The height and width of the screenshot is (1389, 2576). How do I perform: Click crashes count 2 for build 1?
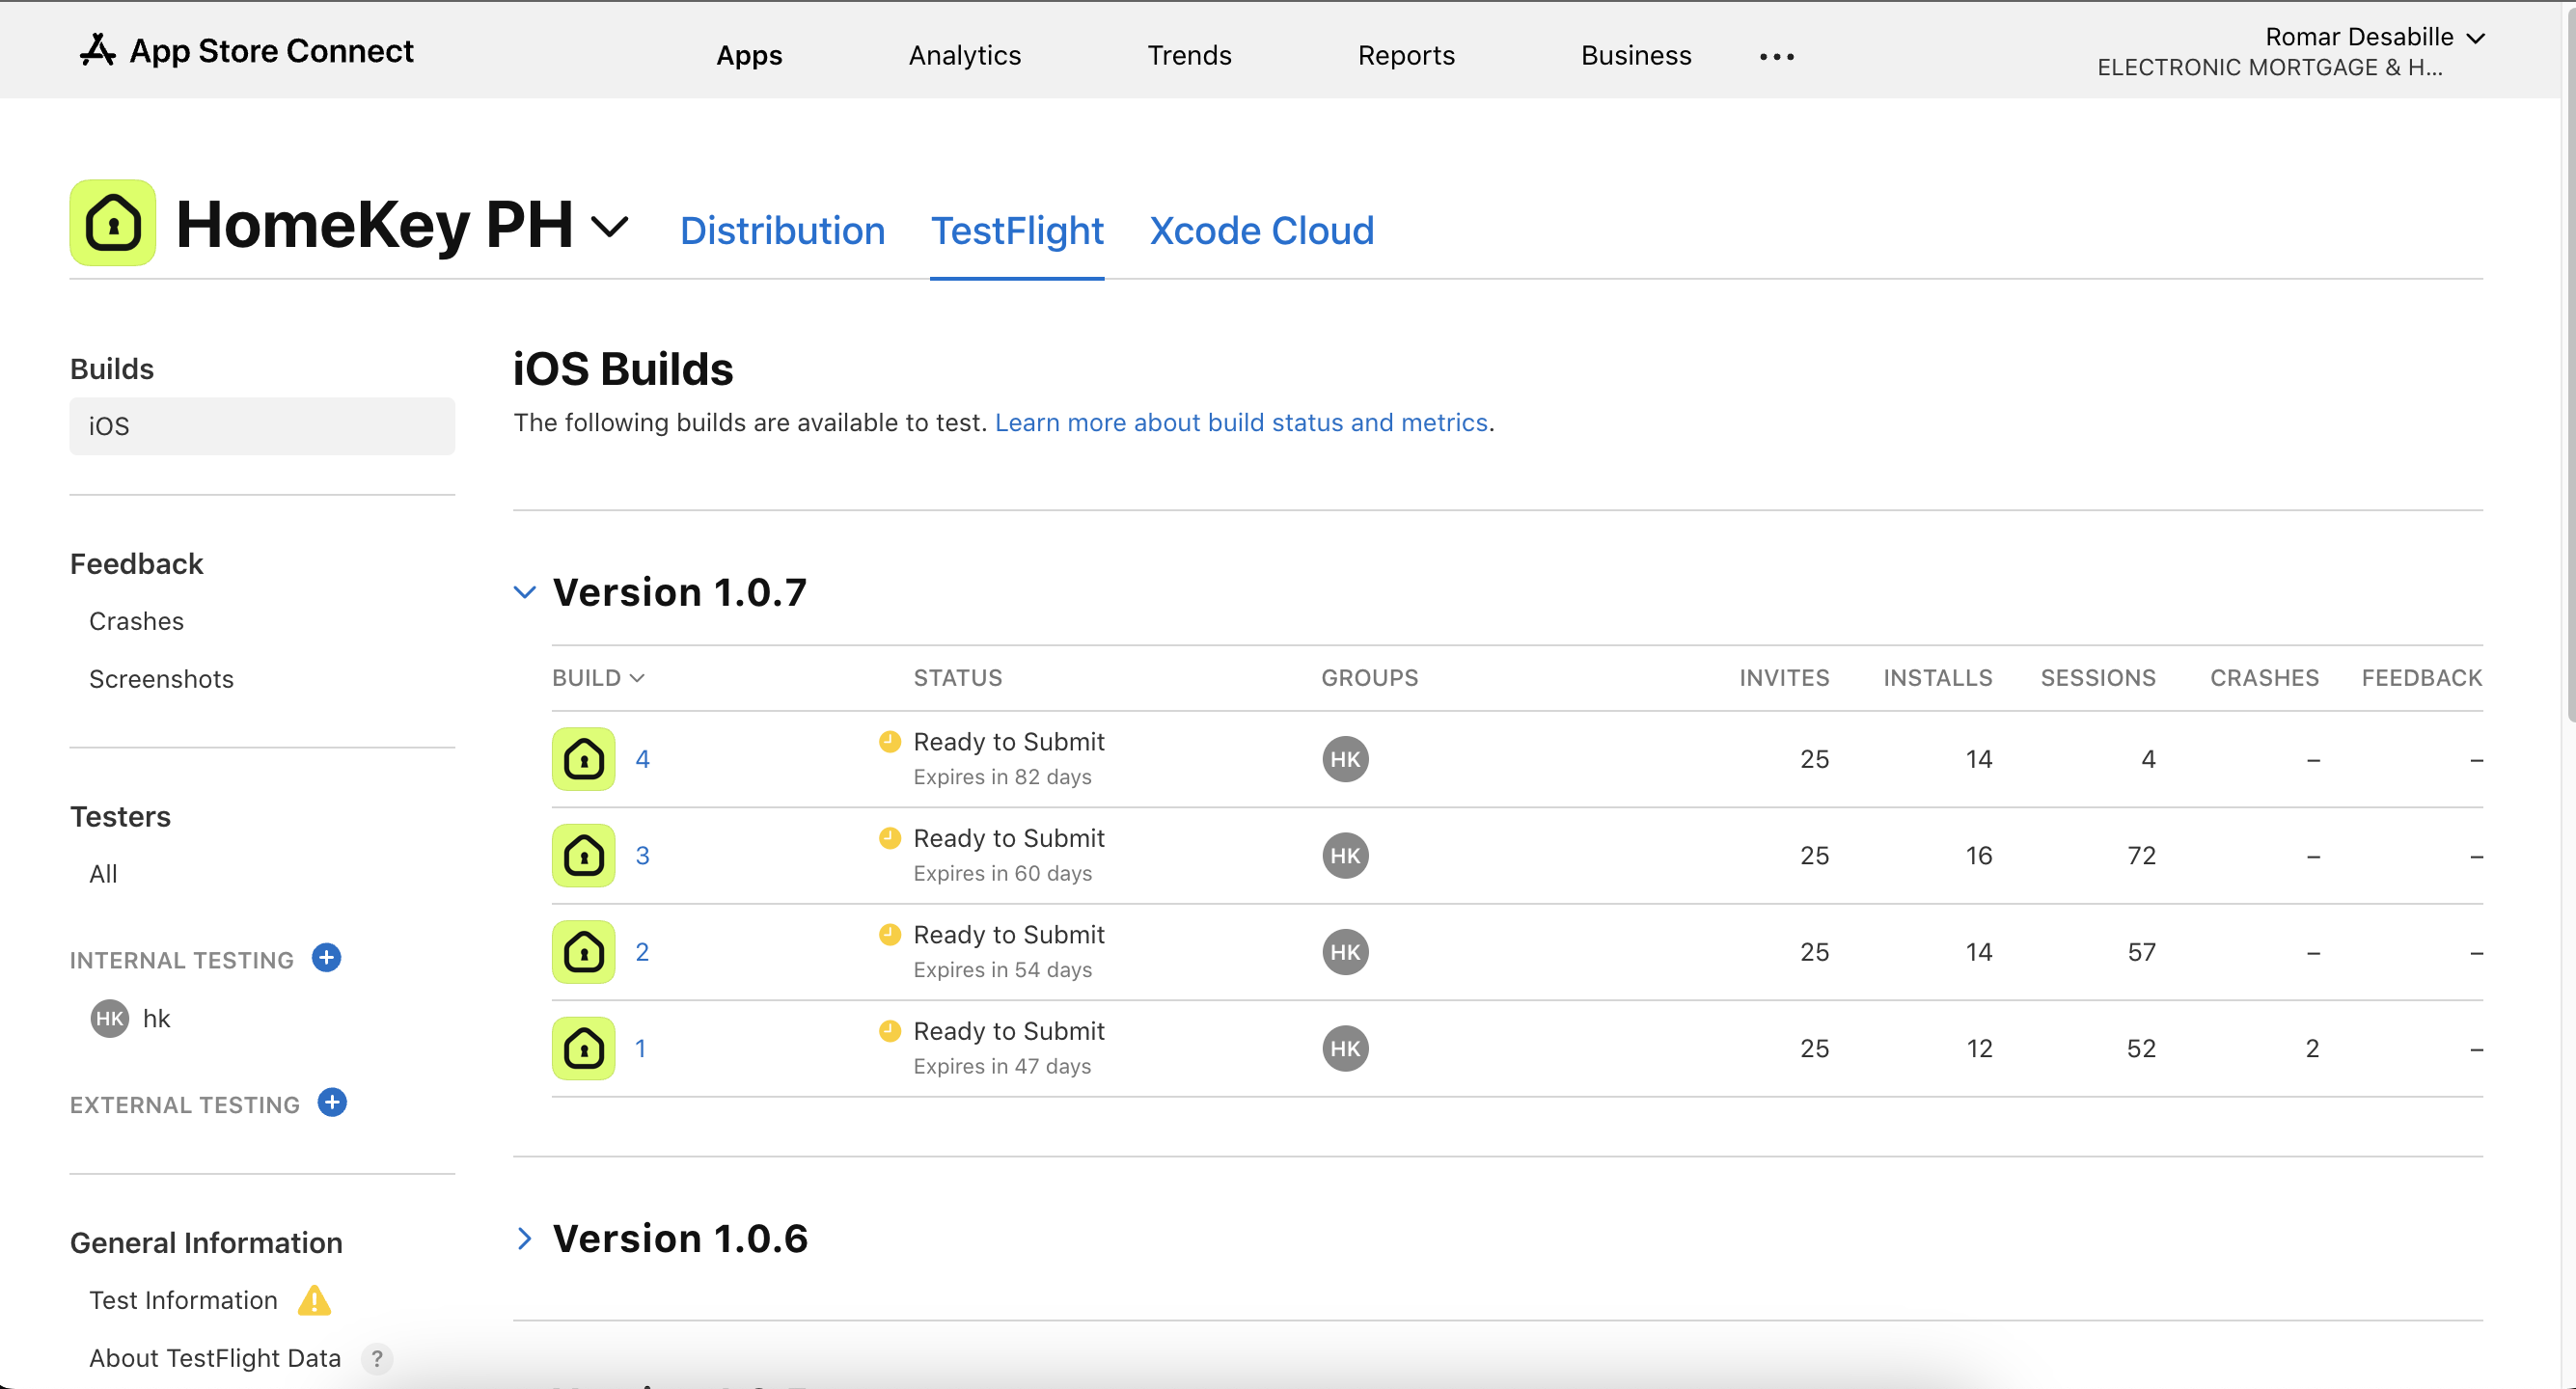point(2312,1048)
